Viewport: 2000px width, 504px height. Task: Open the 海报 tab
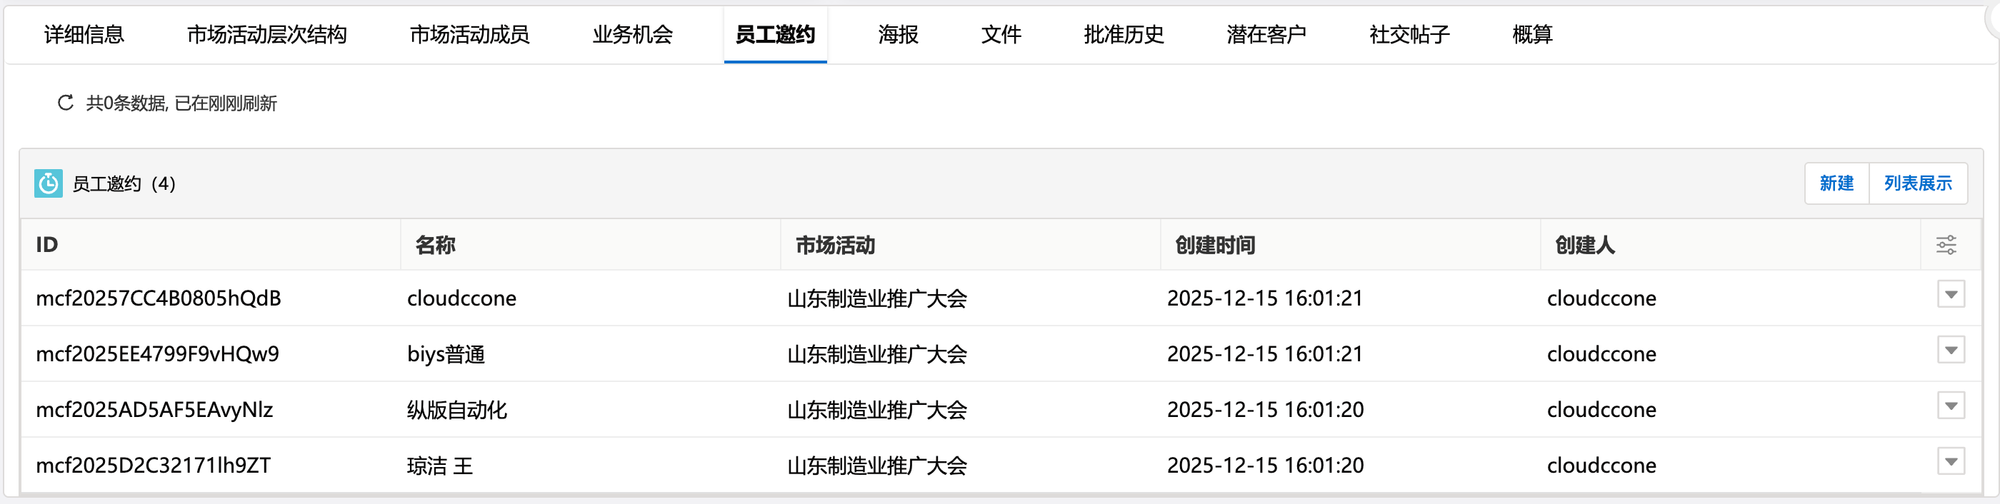(898, 35)
